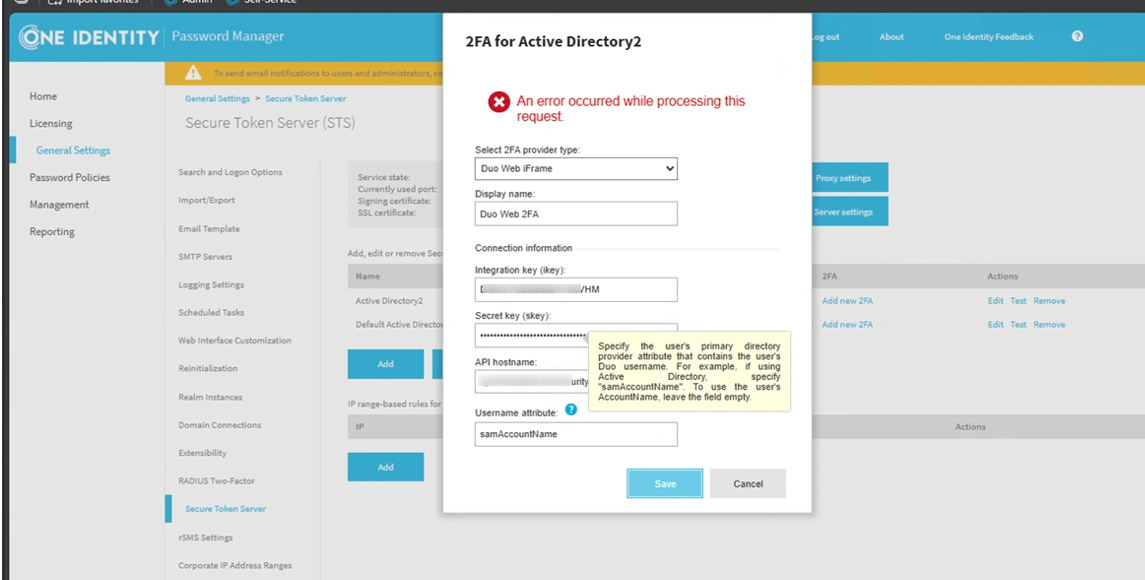Click Remove link for Default Active Directory
This screenshot has width=1145, height=580.
point(1049,325)
